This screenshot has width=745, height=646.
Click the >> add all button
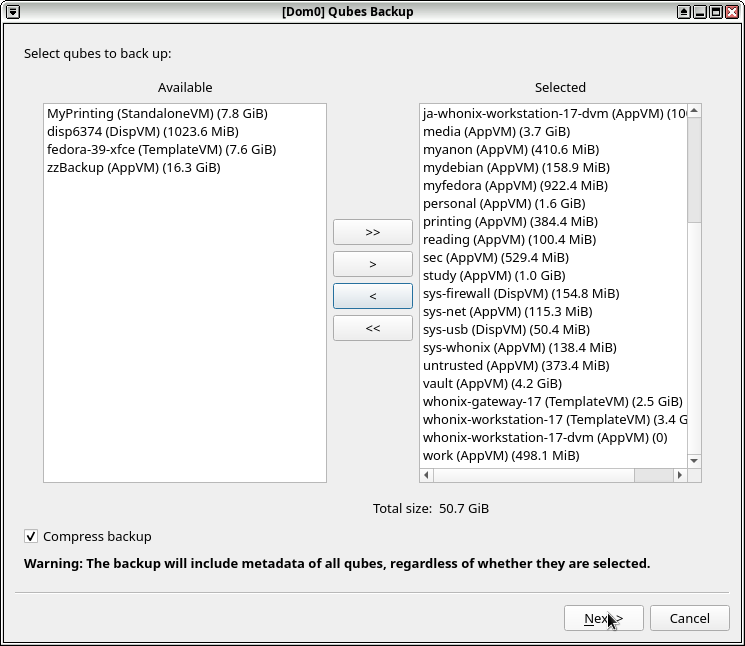[x=373, y=232]
